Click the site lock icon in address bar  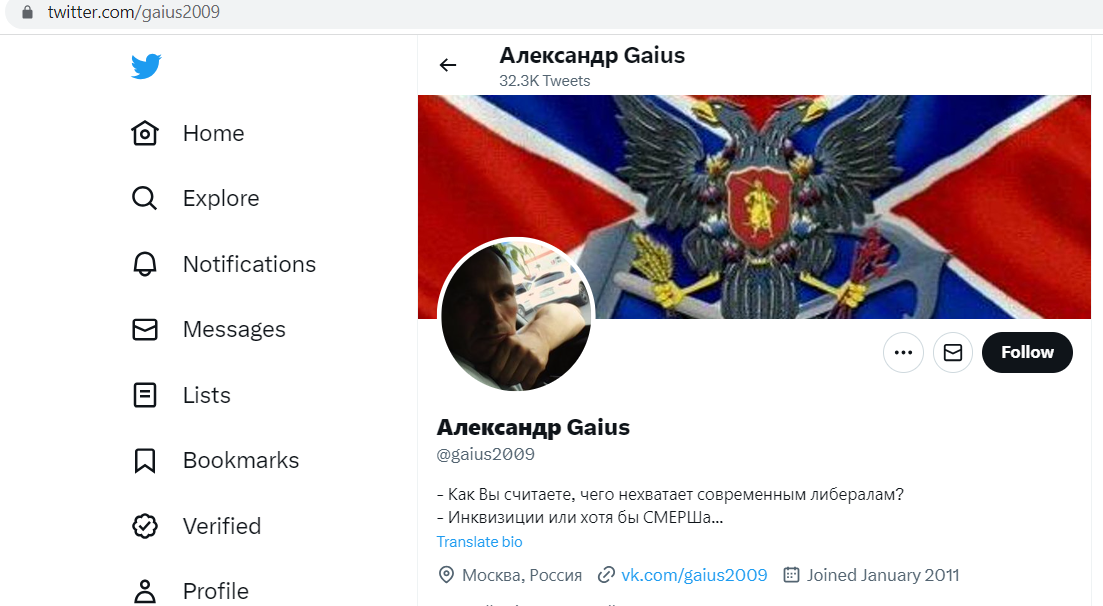coord(27,13)
